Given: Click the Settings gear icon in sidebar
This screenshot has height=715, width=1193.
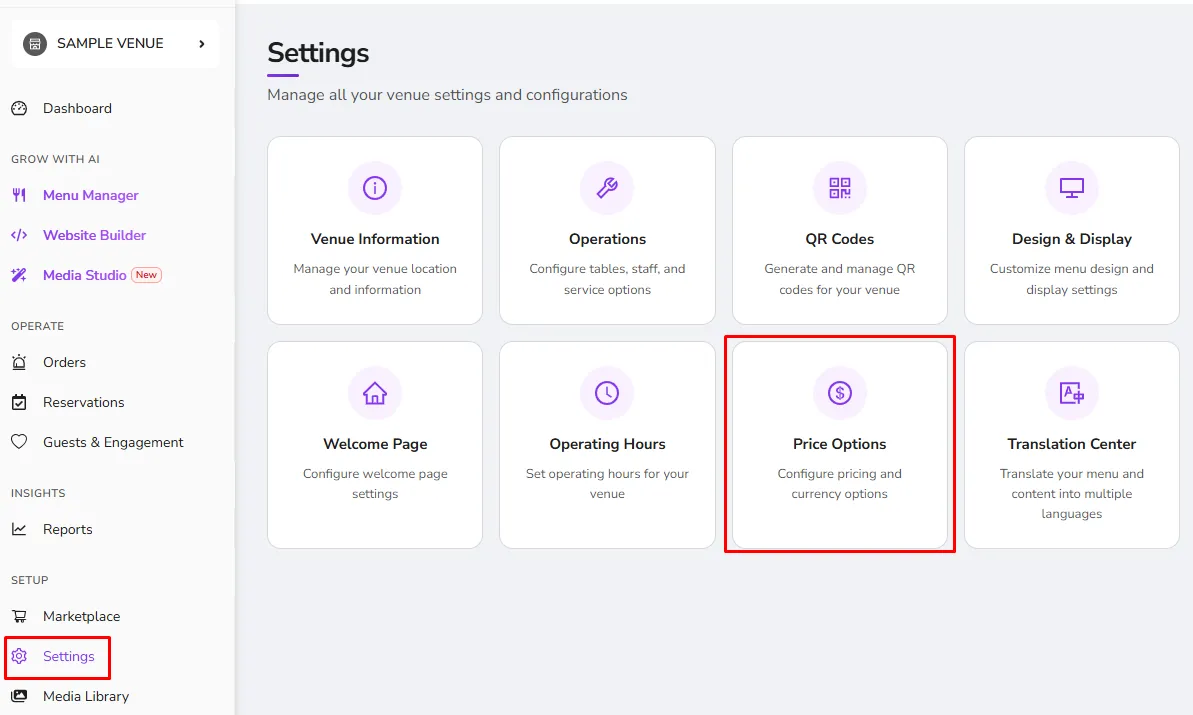Looking at the screenshot, I should coord(19,656).
